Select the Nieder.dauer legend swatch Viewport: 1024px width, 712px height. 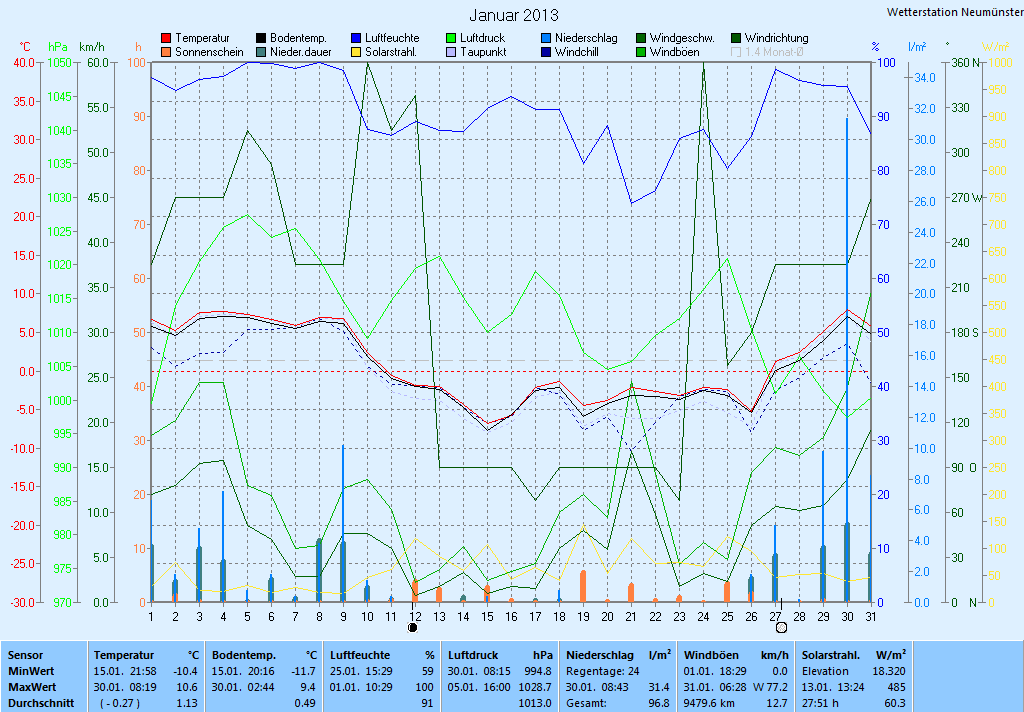click(261, 52)
